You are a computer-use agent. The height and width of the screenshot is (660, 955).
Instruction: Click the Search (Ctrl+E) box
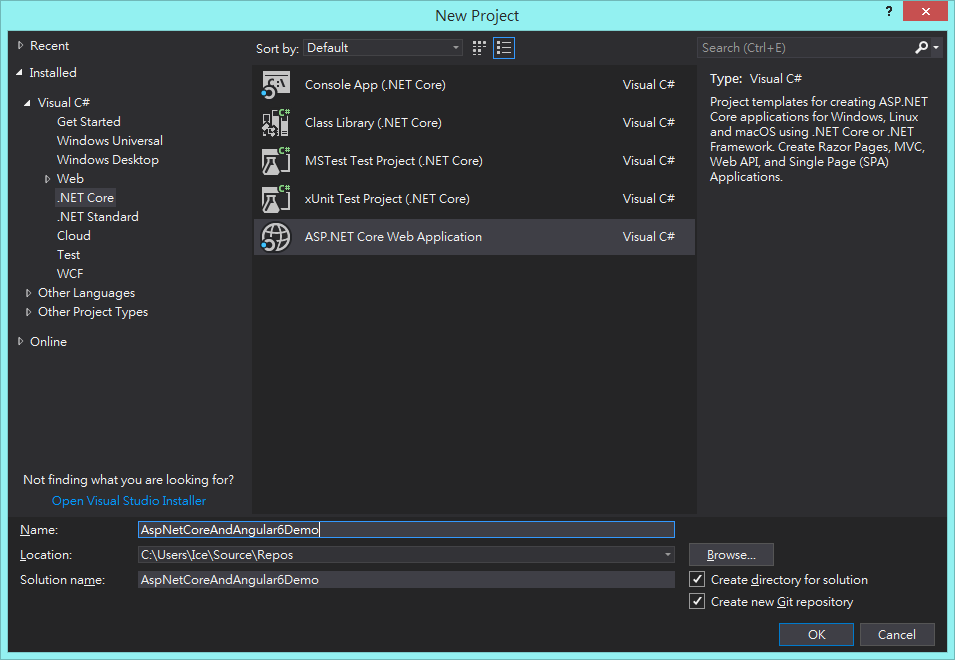pos(805,47)
